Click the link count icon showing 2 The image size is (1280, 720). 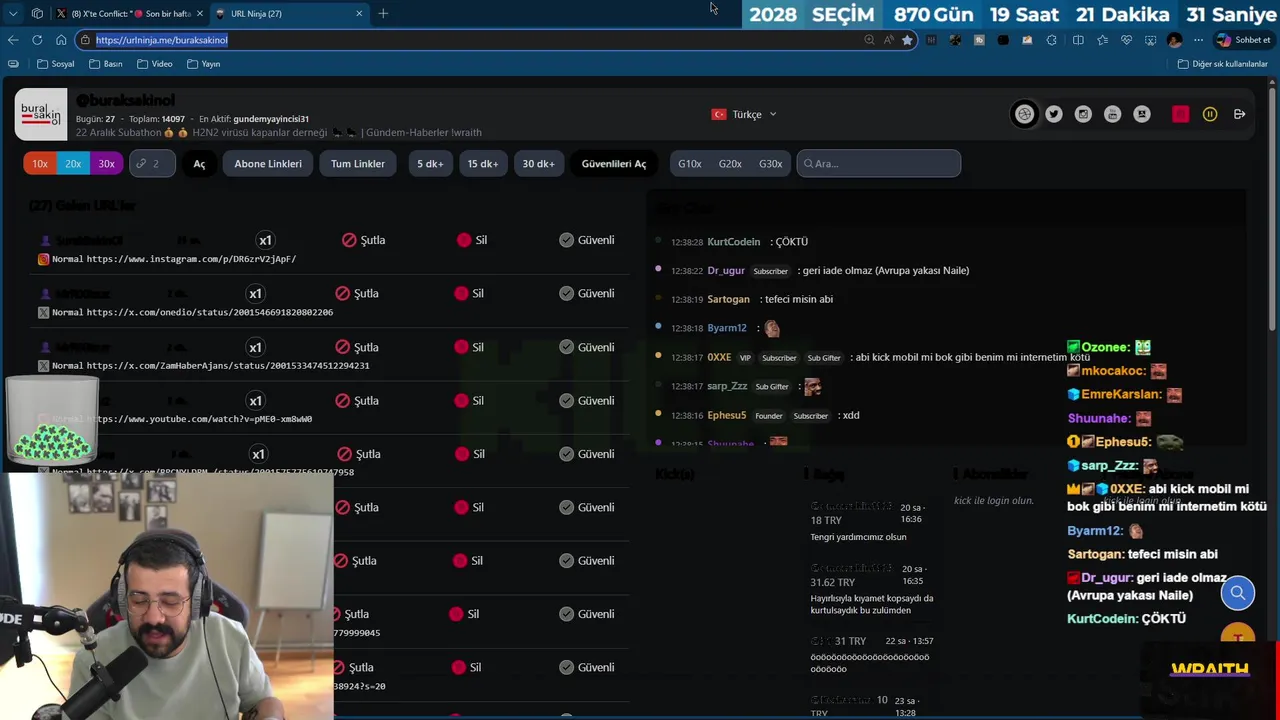[152, 164]
